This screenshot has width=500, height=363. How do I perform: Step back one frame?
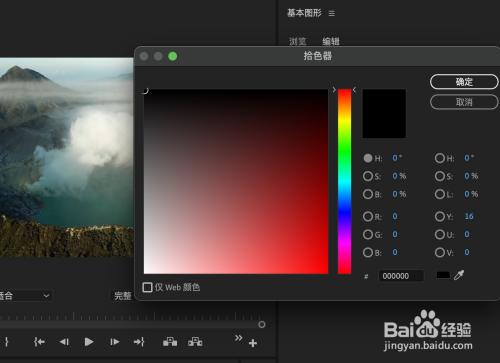click(x=64, y=342)
